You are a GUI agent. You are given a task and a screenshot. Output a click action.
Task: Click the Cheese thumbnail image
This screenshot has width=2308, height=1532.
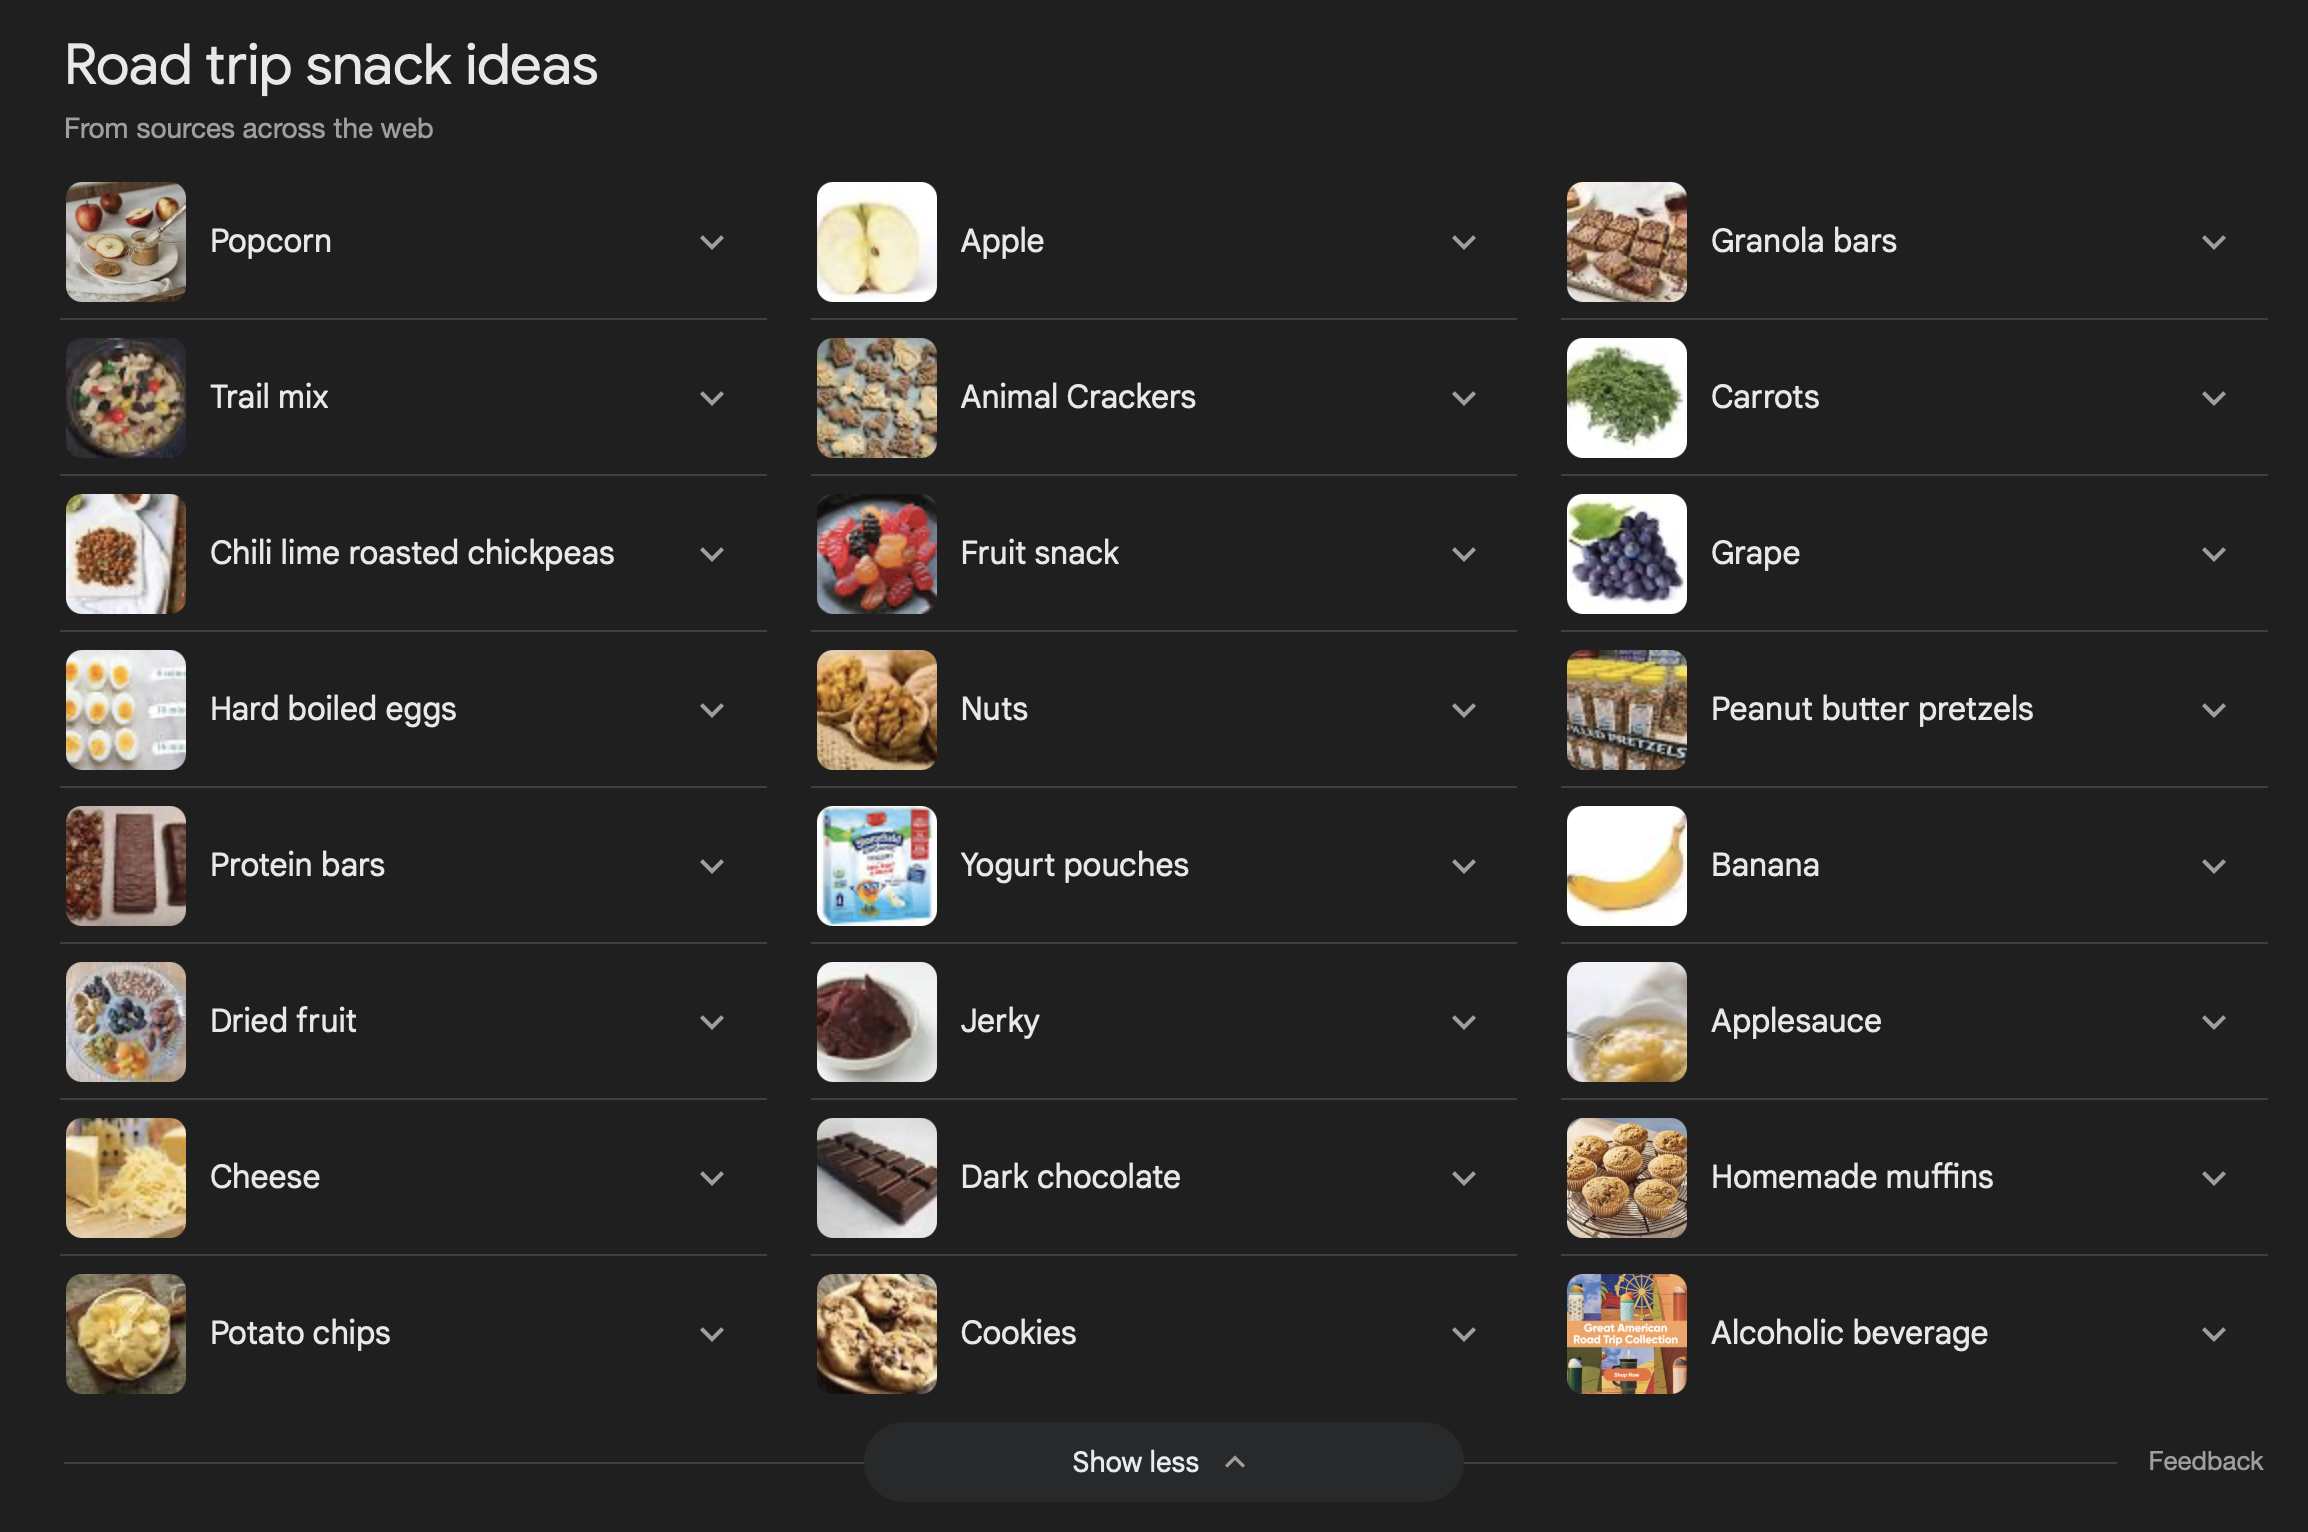[x=126, y=1178]
